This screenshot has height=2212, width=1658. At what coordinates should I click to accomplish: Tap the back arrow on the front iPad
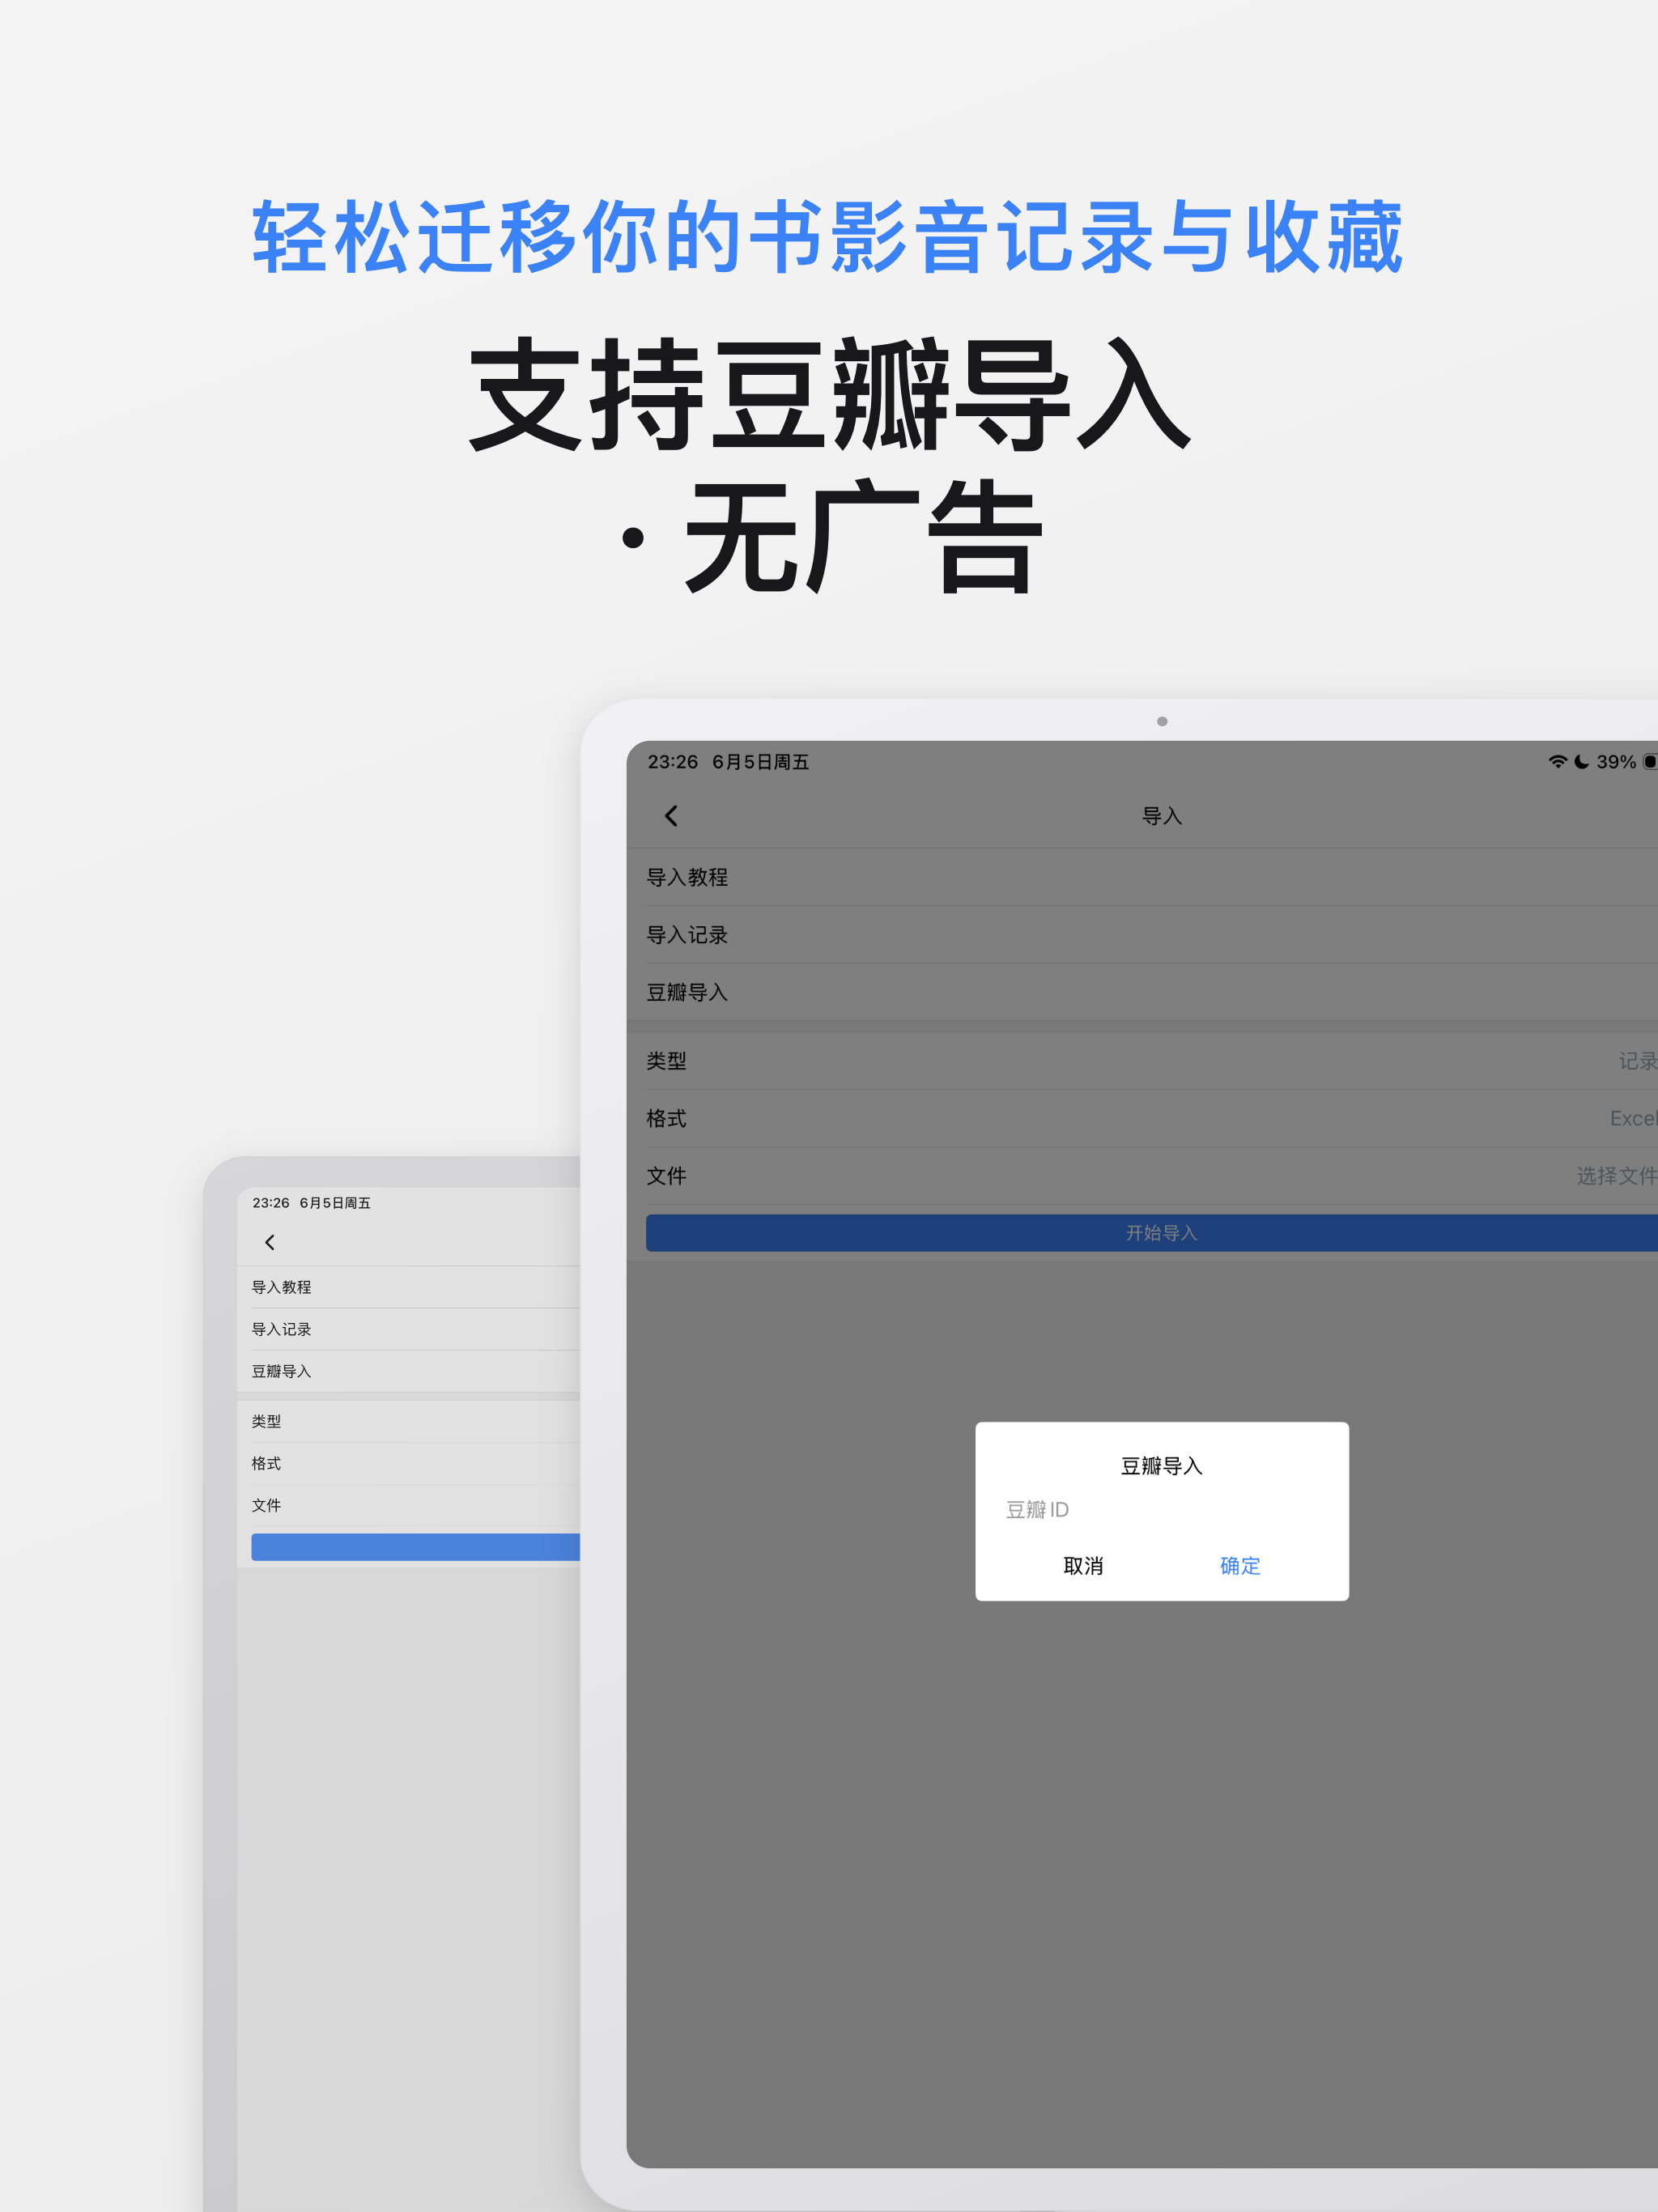(671, 816)
